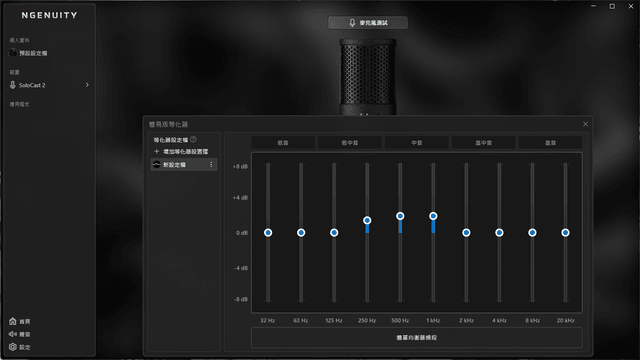Switch to the 低中音 low-mid tab
This screenshot has width=640, height=360.
coord(350,143)
